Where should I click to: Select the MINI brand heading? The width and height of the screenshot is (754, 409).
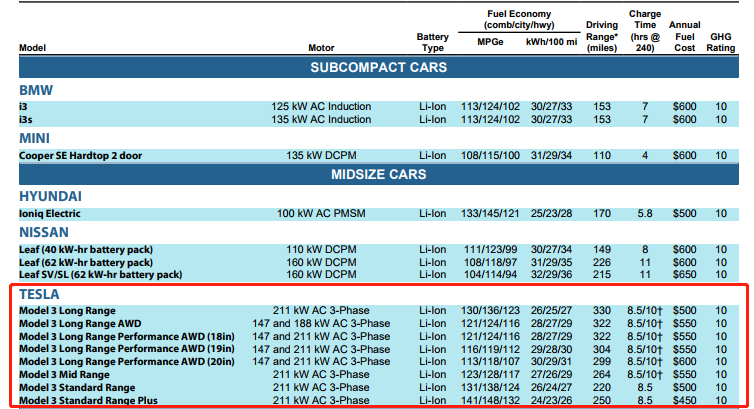[34, 138]
